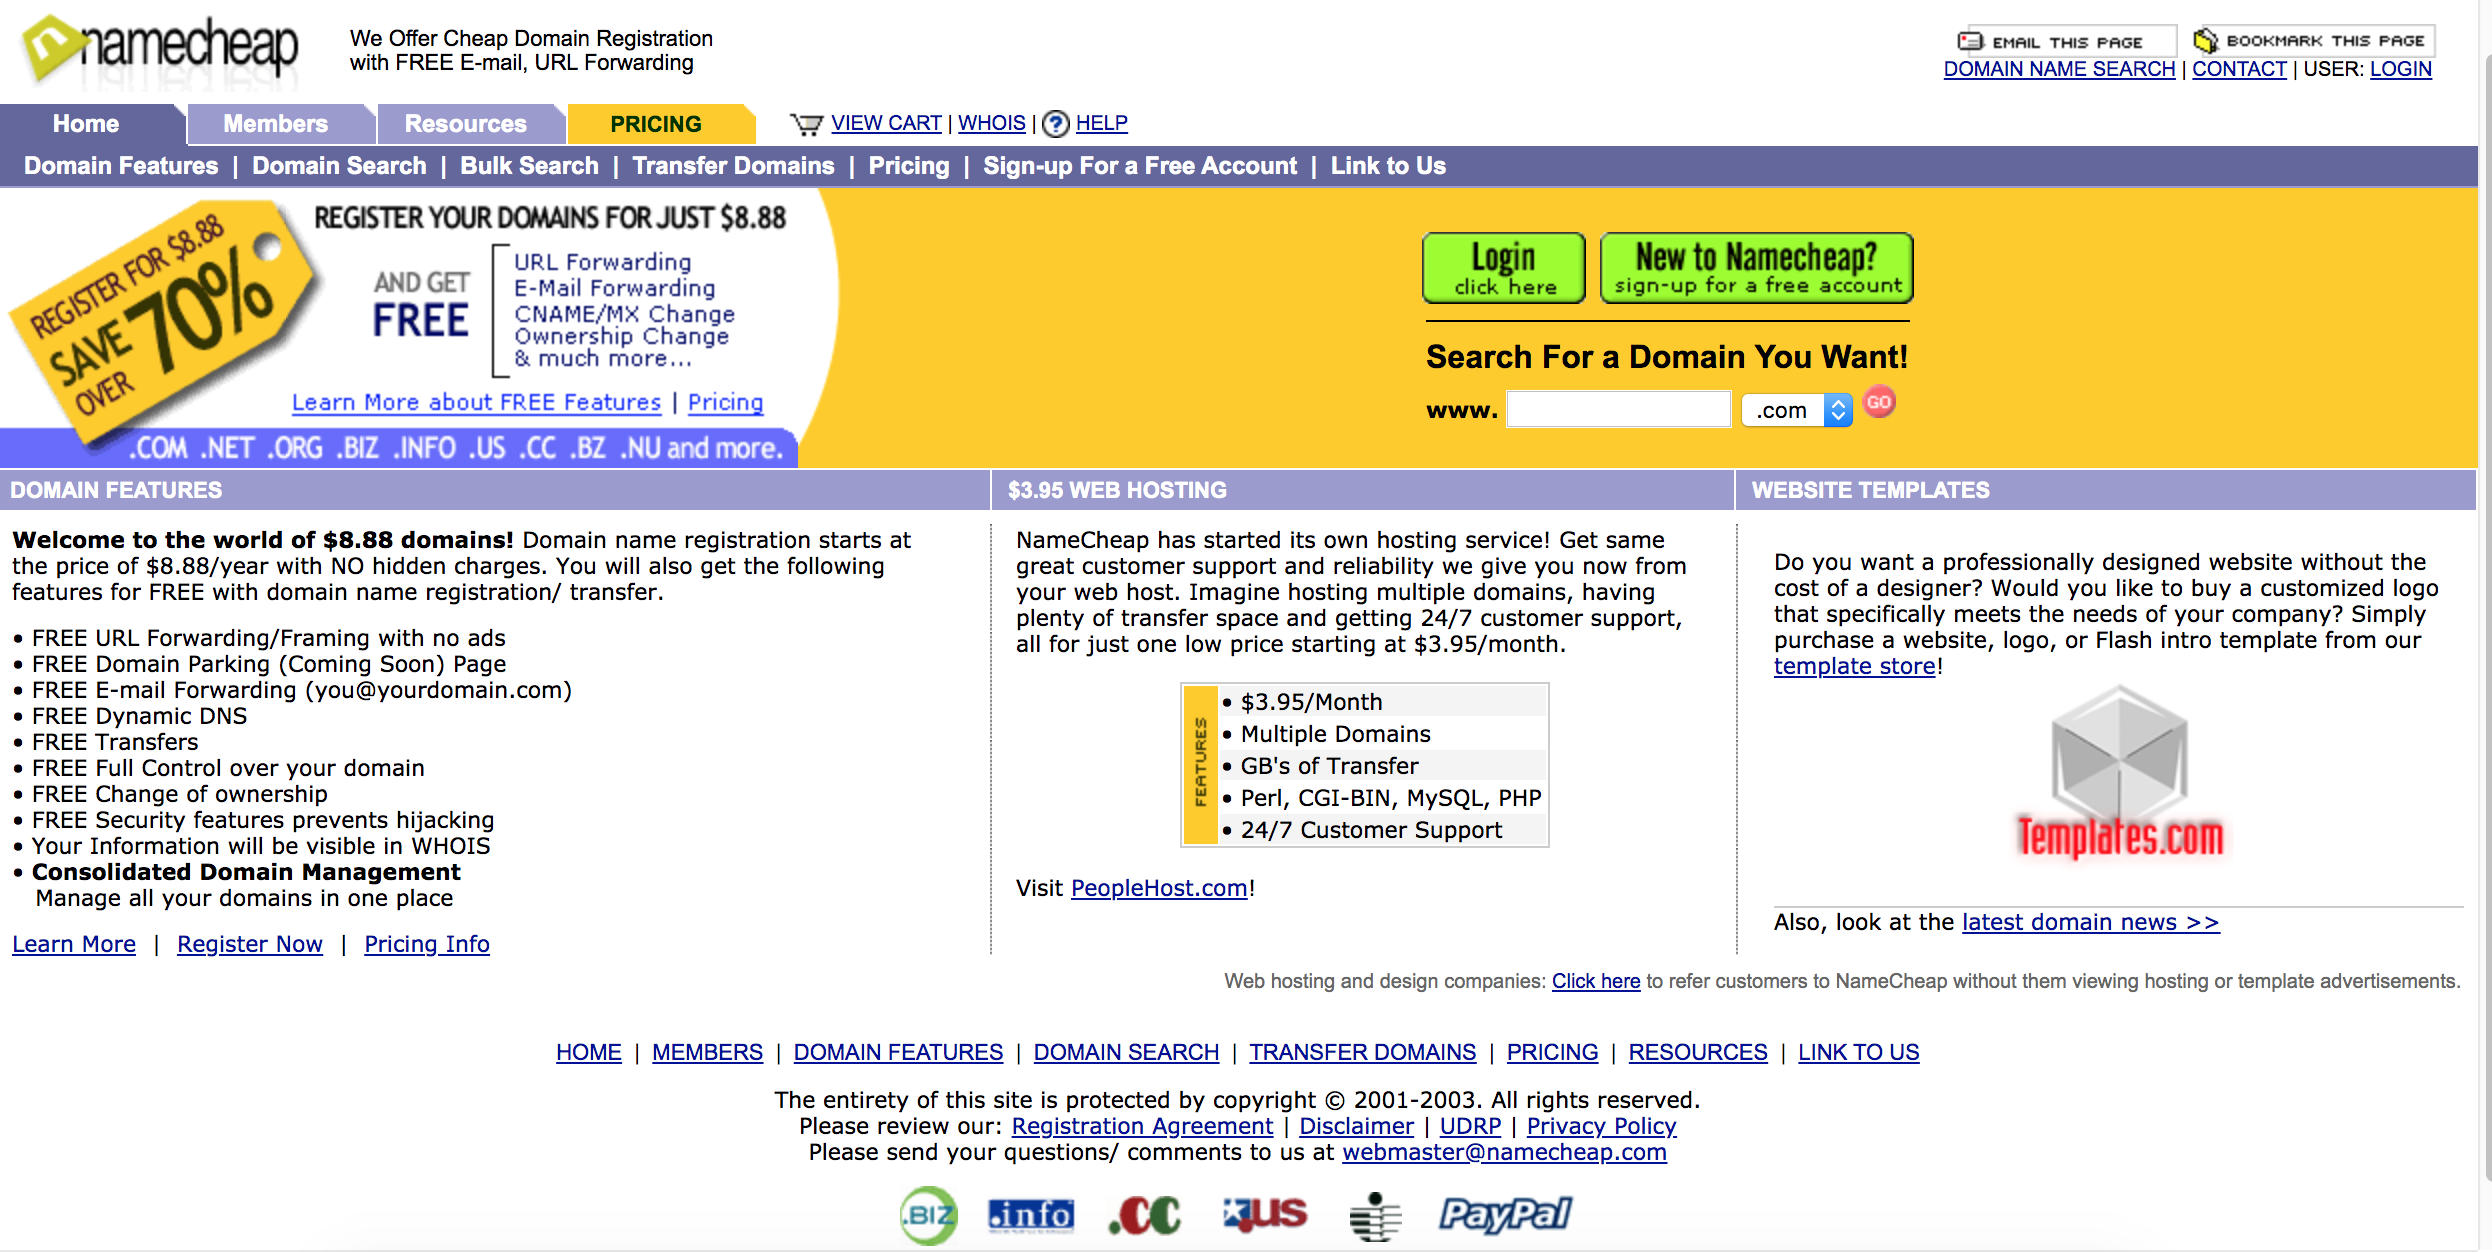Click DOMAIN SEARCH in the footer navigation

point(1126,1052)
